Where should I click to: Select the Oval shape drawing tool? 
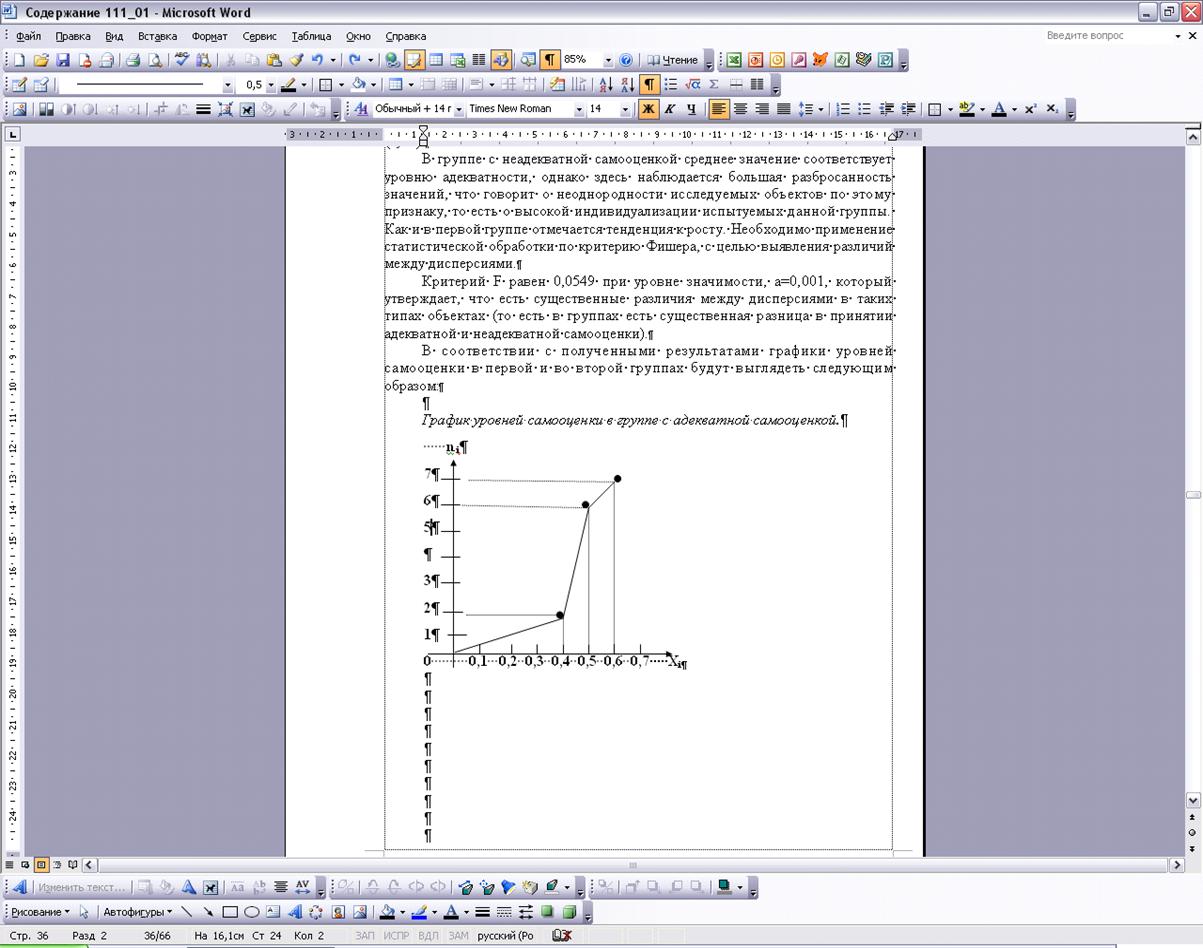tap(252, 912)
